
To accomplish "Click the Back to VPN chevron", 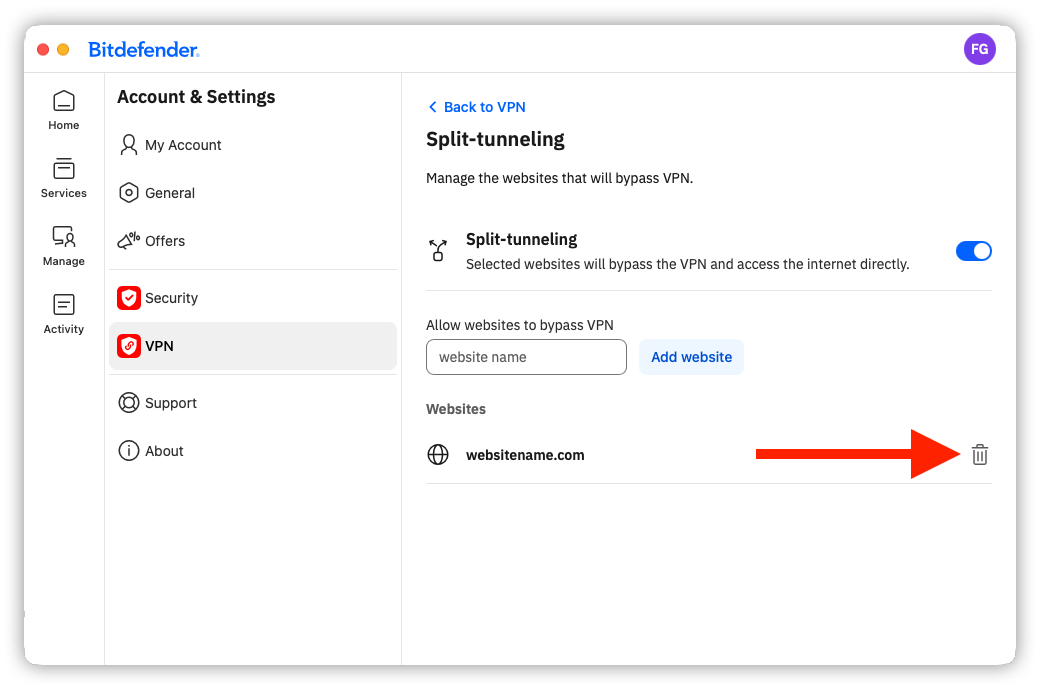I will pos(432,107).
